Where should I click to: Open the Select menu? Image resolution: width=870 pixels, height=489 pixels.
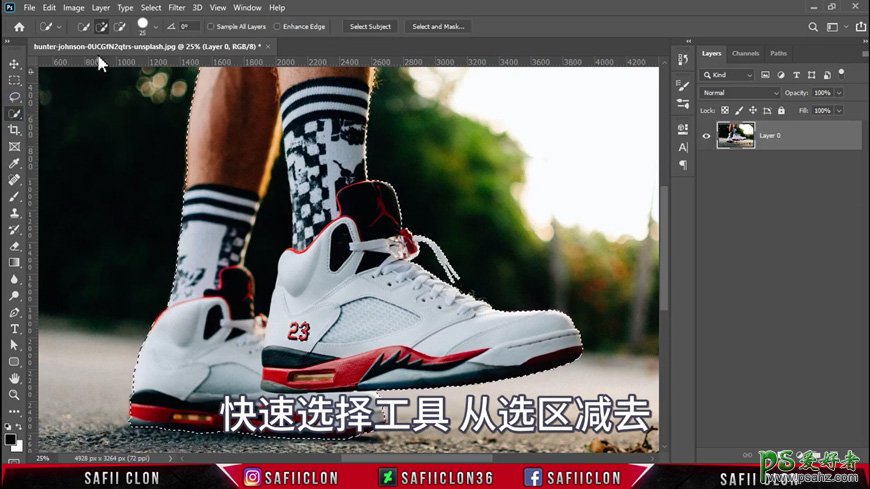150,8
